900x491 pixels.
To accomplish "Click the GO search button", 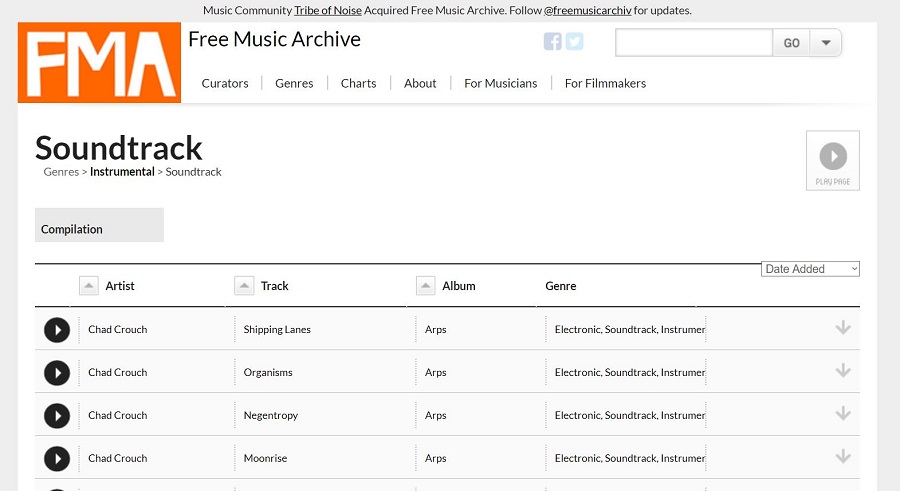I will [792, 42].
